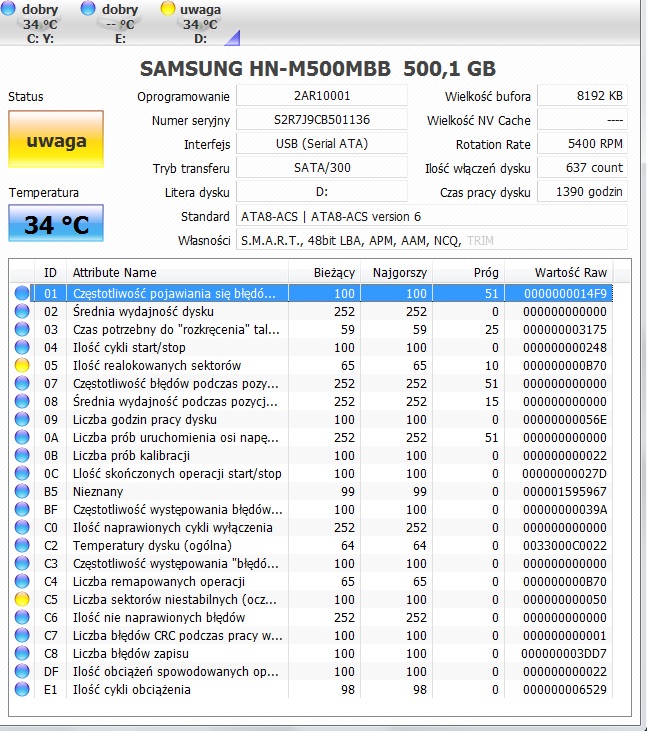Image resolution: width=647 pixels, height=731 pixels.
Task: Select row Temperatury dysku (ogólna)
Action: pyautogui.click(x=311, y=545)
